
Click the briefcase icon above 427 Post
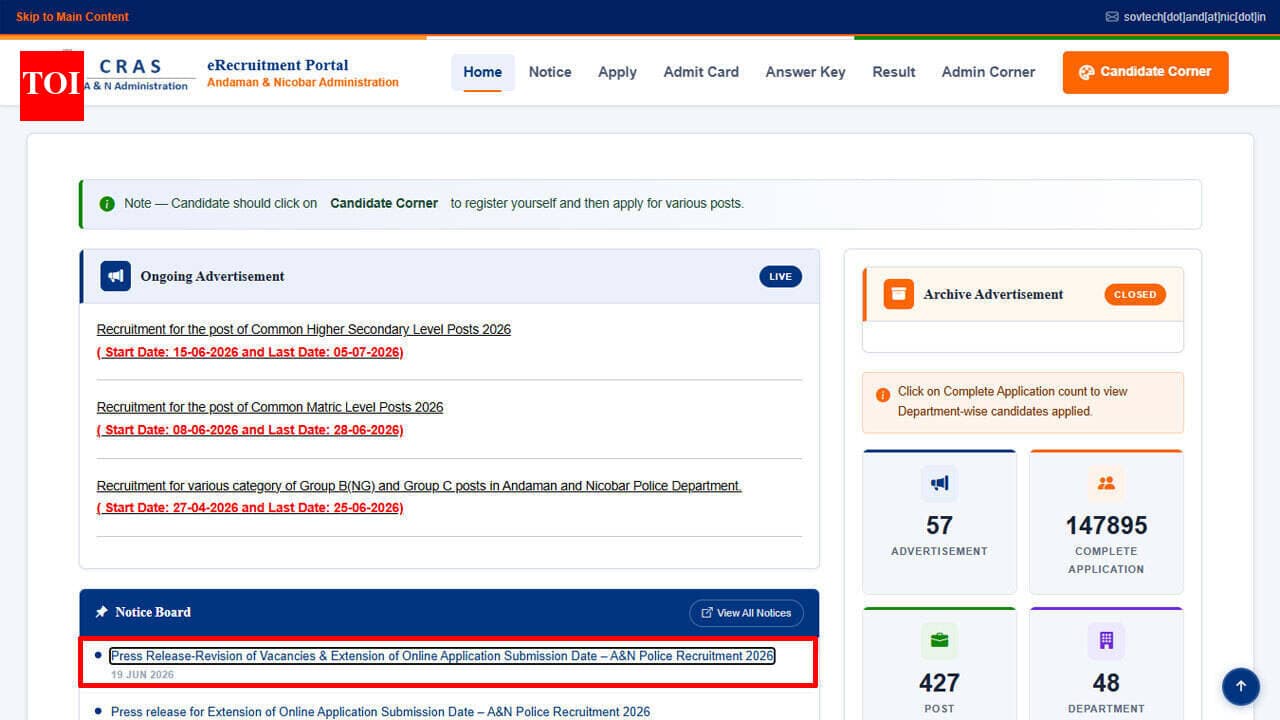939,641
